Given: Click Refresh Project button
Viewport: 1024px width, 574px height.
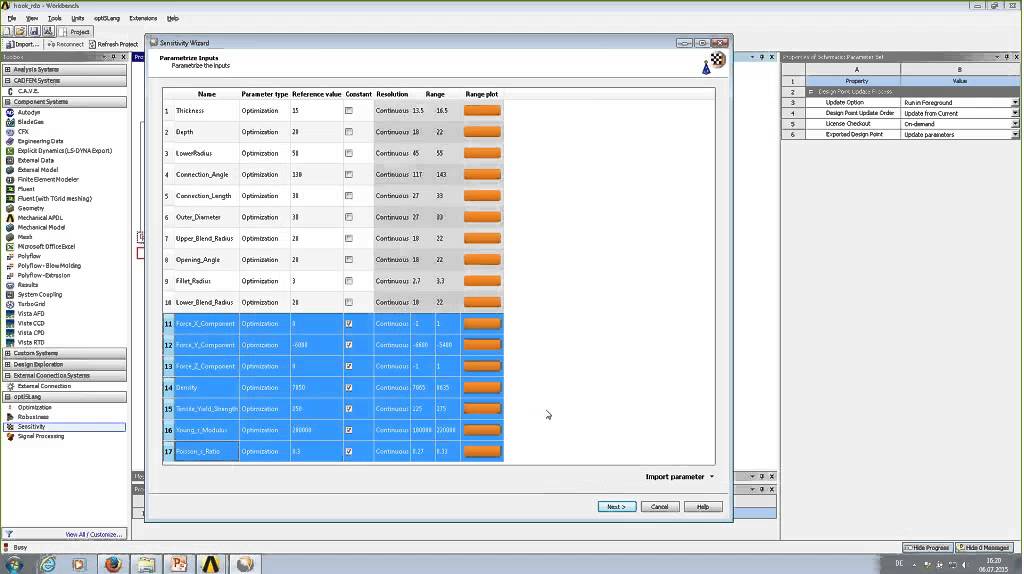Looking at the screenshot, I should pos(113,44).
